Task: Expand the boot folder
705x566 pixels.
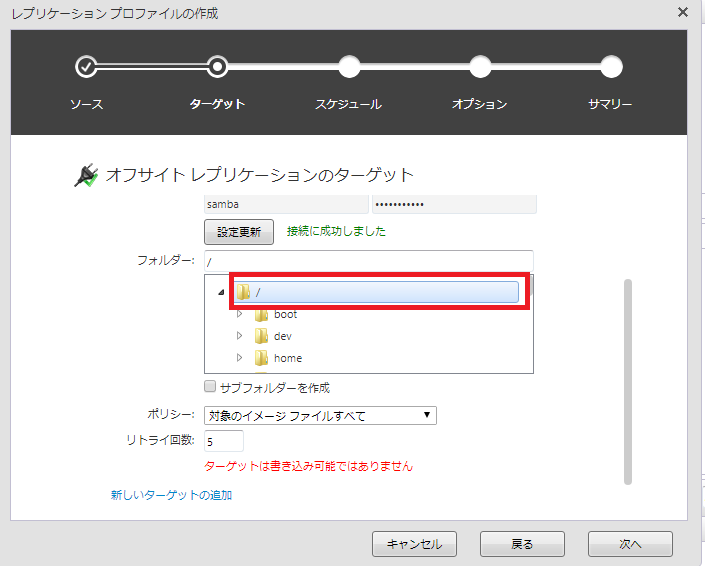Action: (240, 314)
